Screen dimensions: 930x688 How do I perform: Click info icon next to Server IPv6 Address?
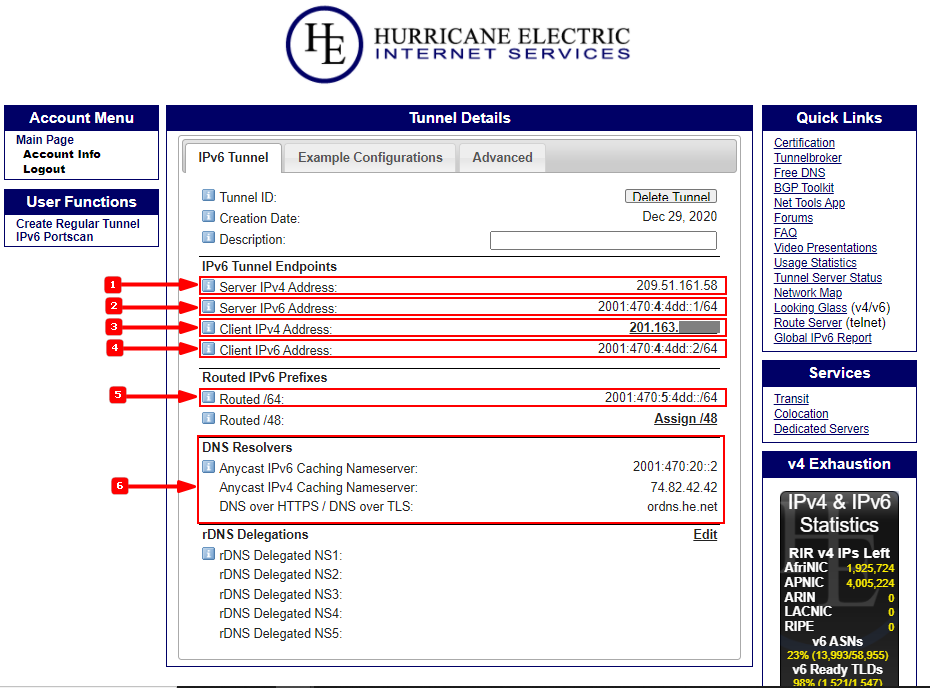(208, 307)
